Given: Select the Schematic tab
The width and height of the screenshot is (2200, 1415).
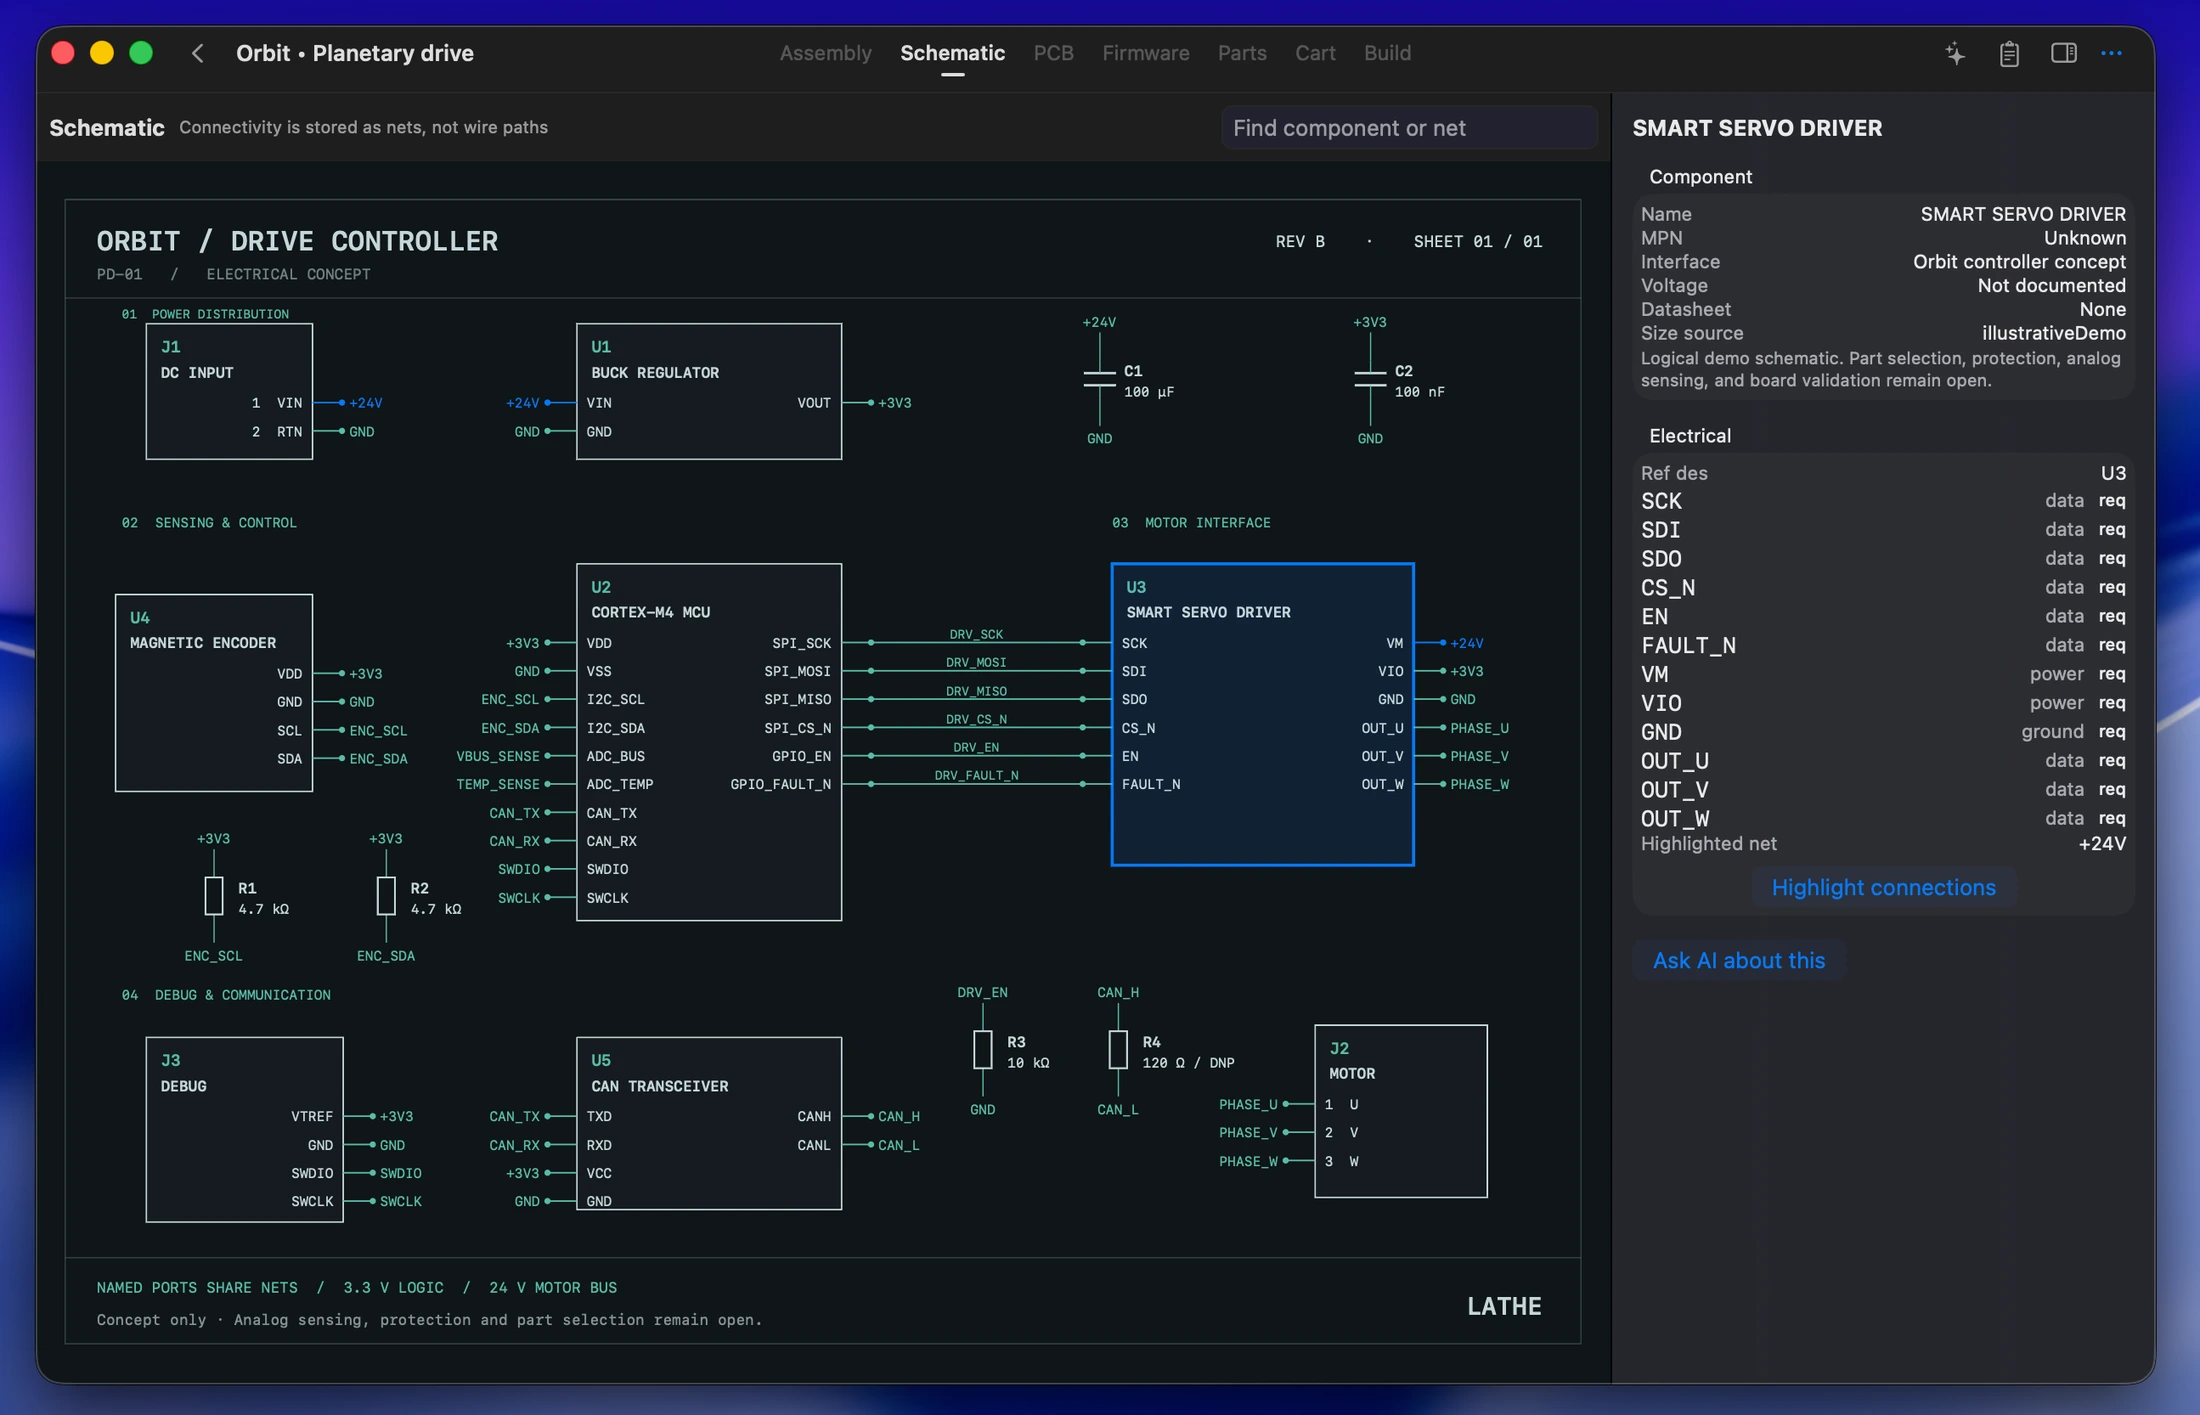Looking at the screenshot, I should 952,53.
